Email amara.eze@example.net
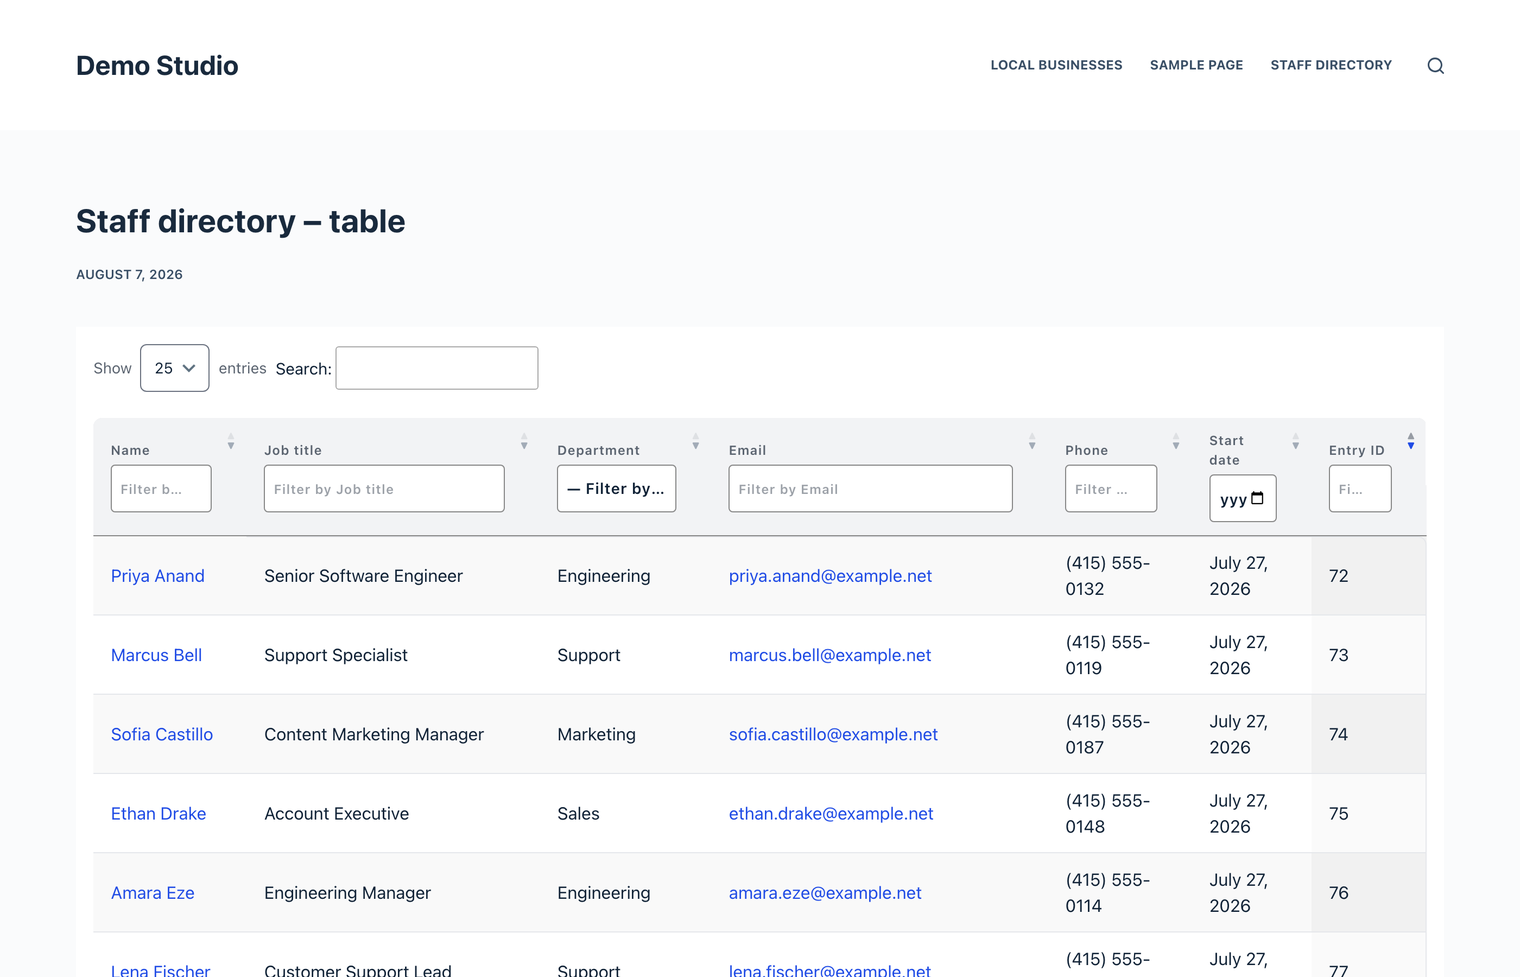 pyautogui.click(x=825, y=893)
